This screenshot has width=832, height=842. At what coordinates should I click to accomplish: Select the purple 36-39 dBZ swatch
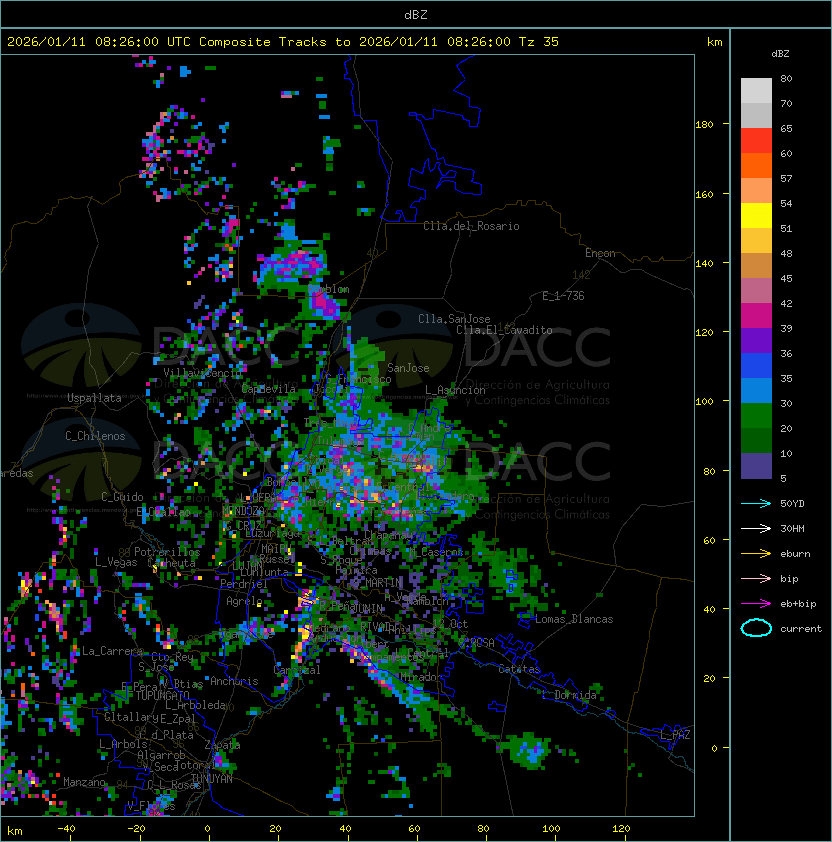click(756, 340)
